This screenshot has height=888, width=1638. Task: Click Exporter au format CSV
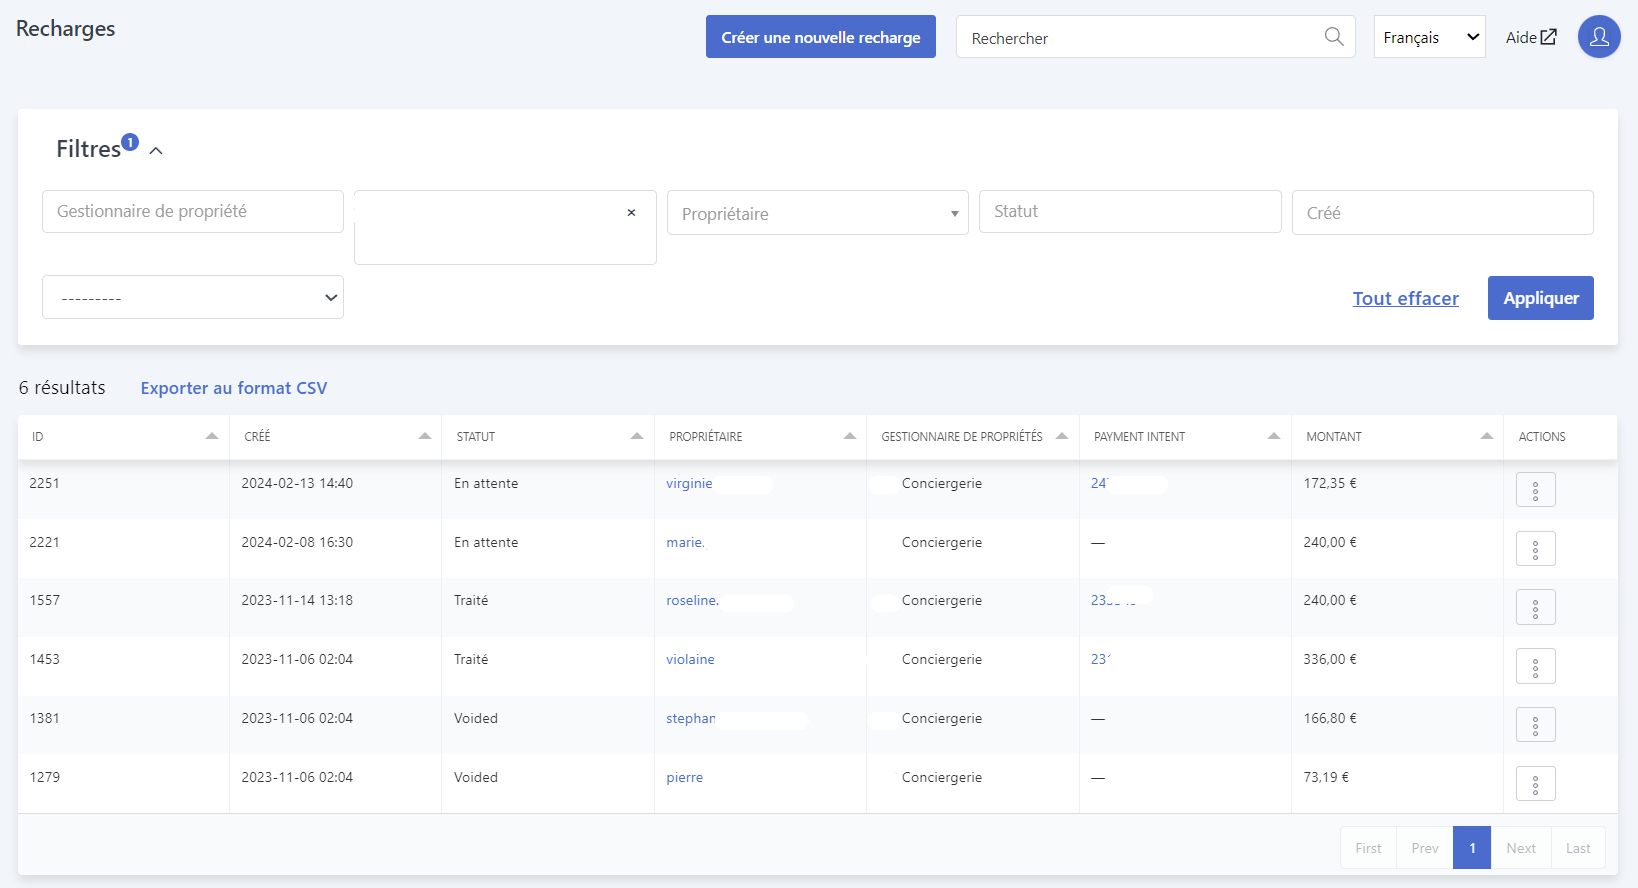[234, 388]
